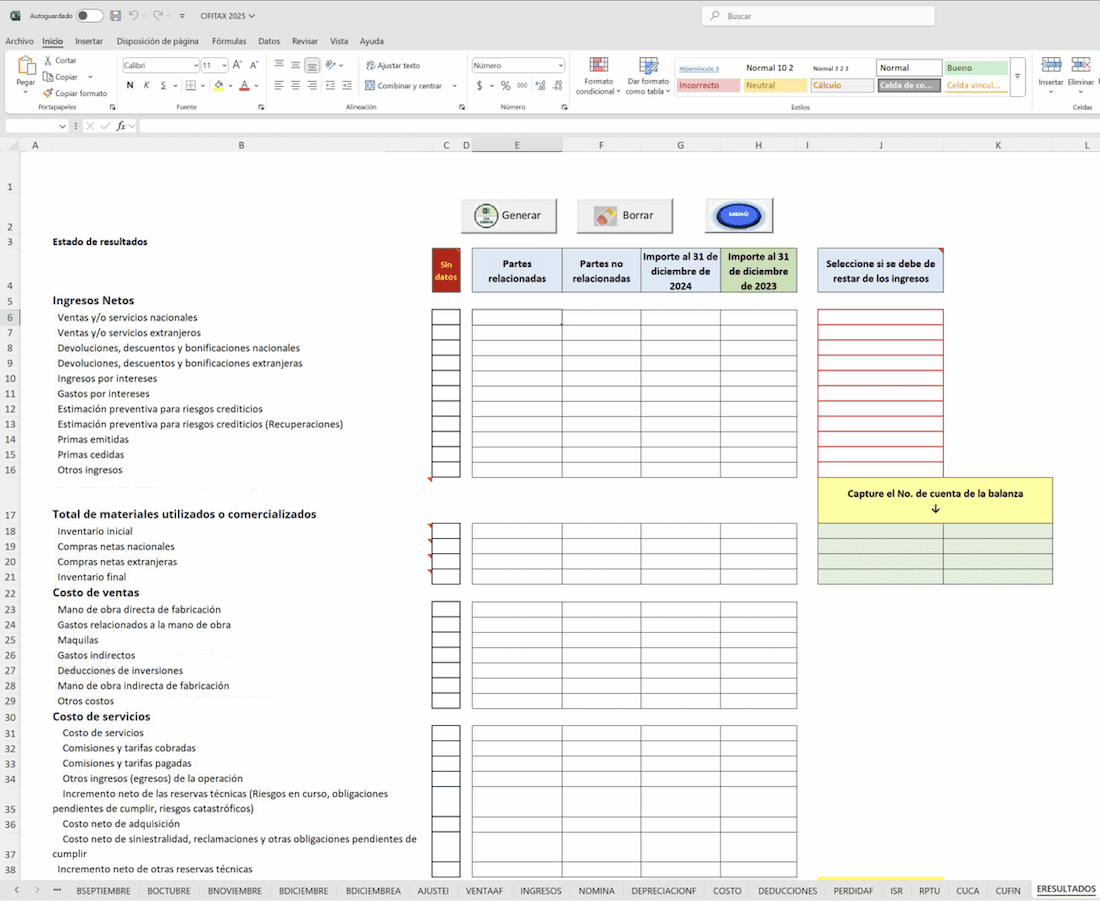Check Sin datos box for Inventario inicial row
This screenshot has height=901, width=1100.
(446, 531)
